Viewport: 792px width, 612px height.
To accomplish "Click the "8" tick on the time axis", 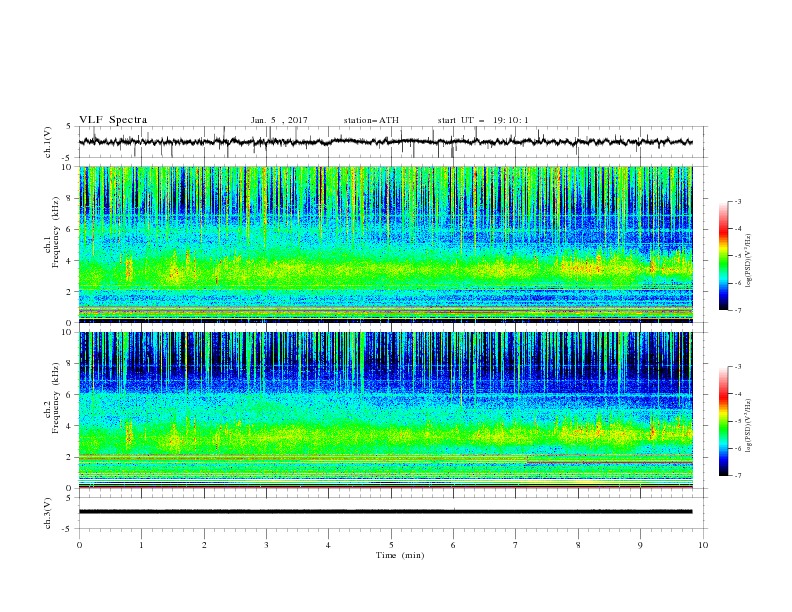I will (x=578, y=545).
